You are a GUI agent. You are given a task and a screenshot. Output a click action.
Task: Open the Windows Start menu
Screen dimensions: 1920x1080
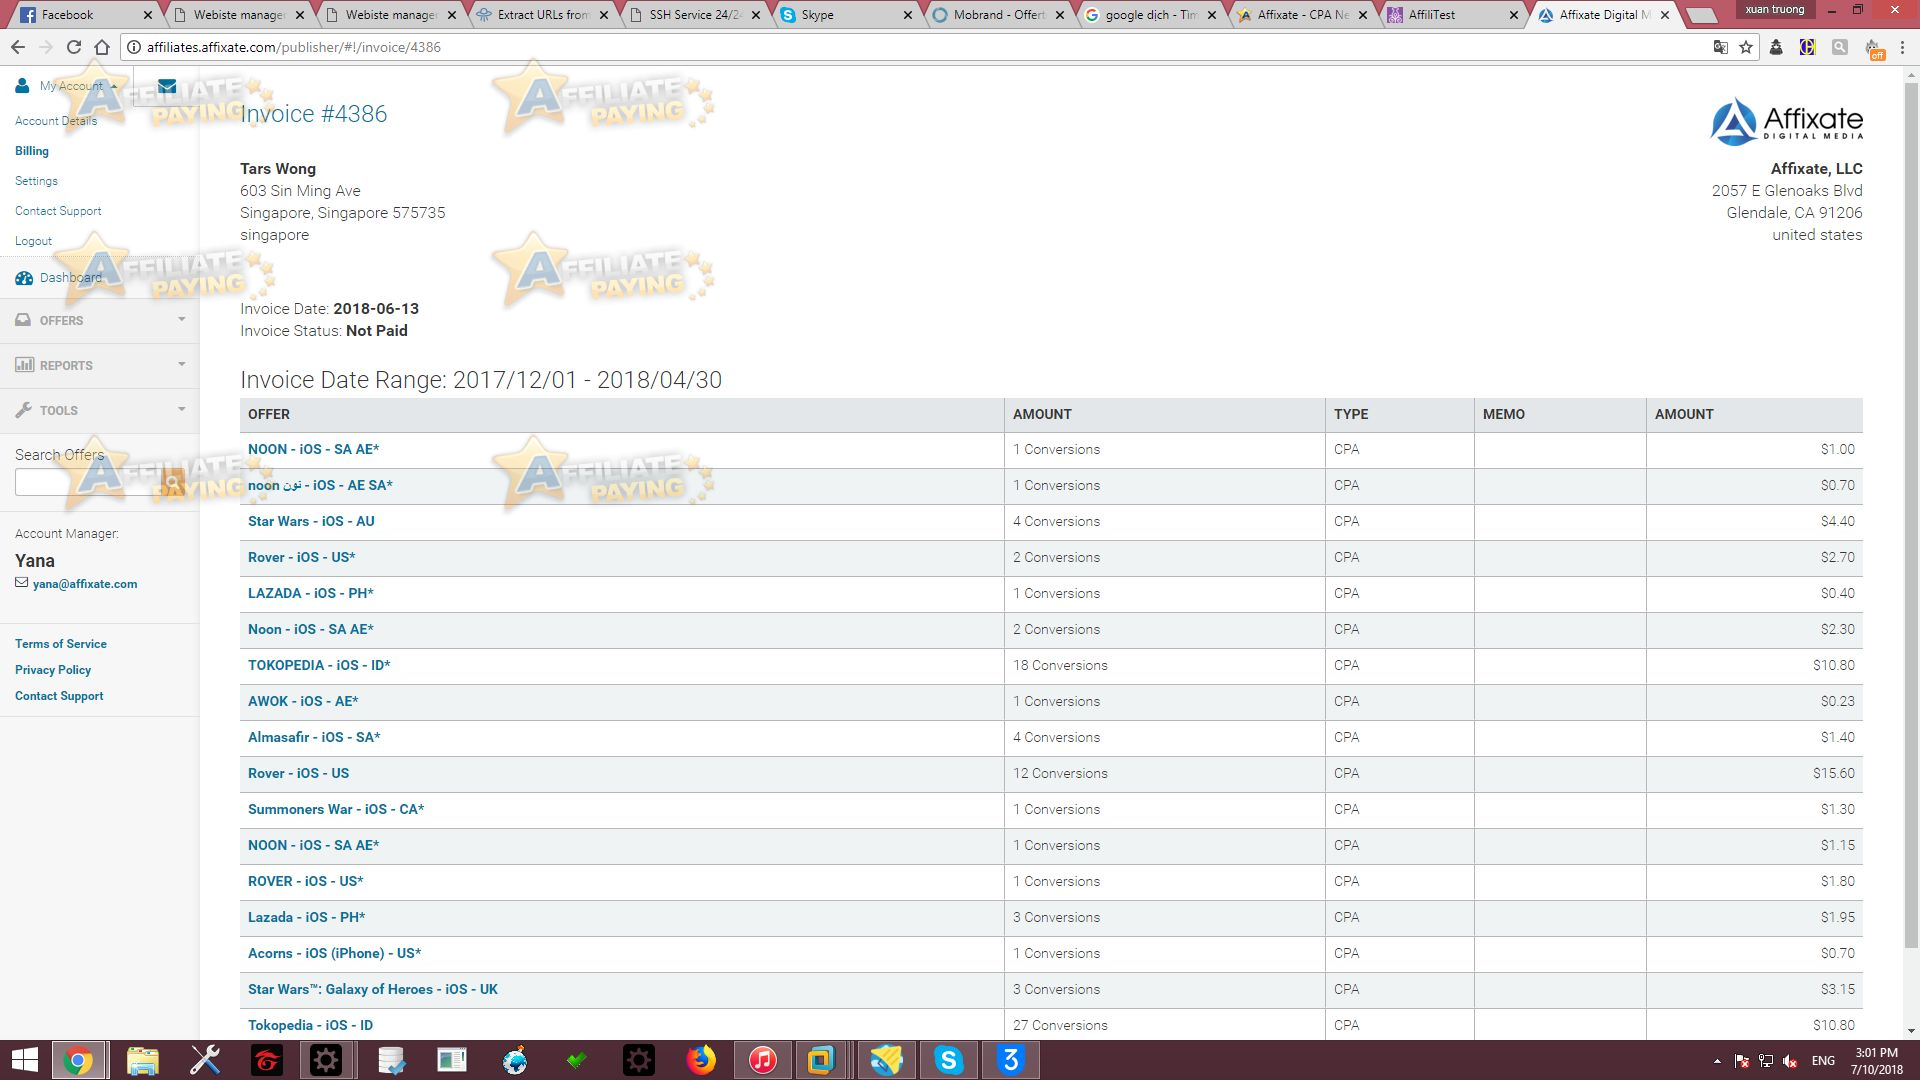click(x=24, y=1060)
